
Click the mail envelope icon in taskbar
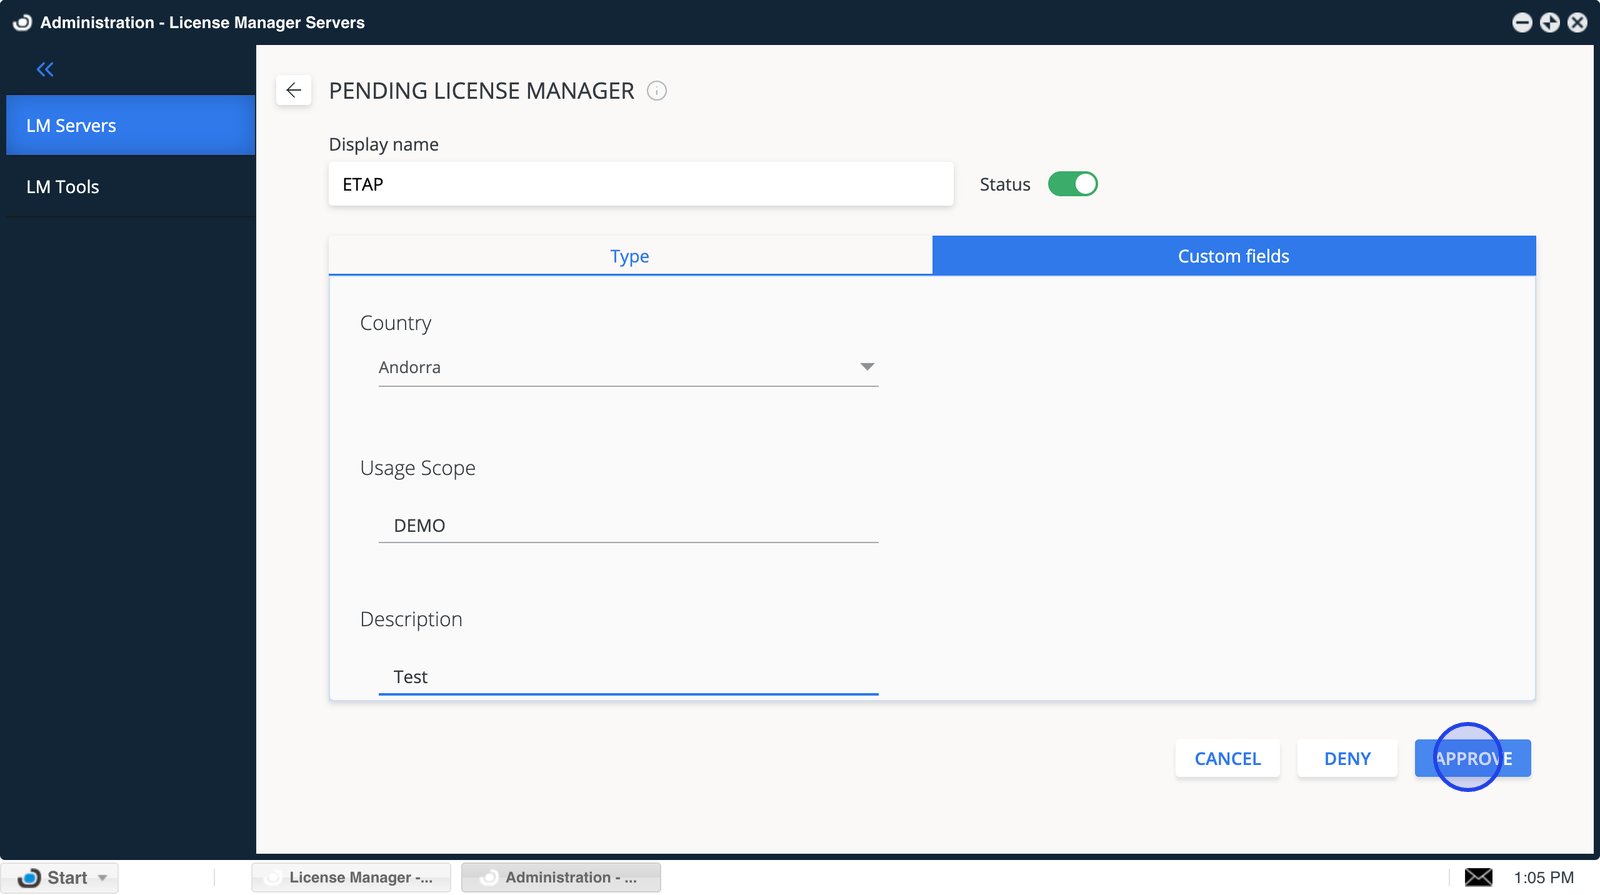click(1478, 877)
